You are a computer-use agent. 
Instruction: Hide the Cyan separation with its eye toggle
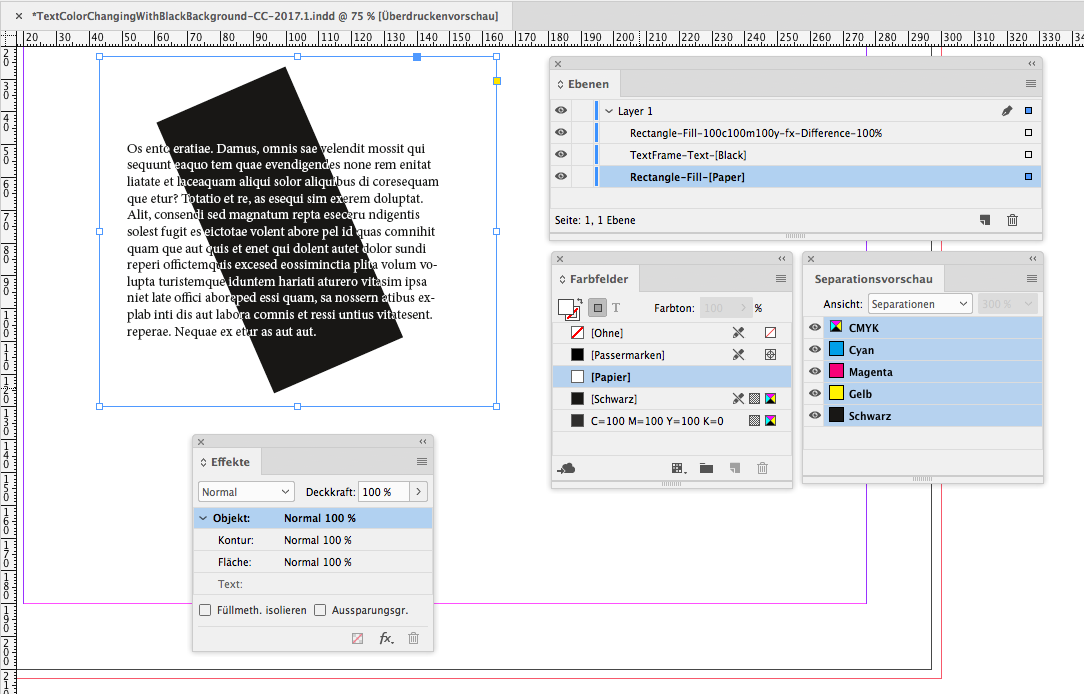tap(814, 349)
